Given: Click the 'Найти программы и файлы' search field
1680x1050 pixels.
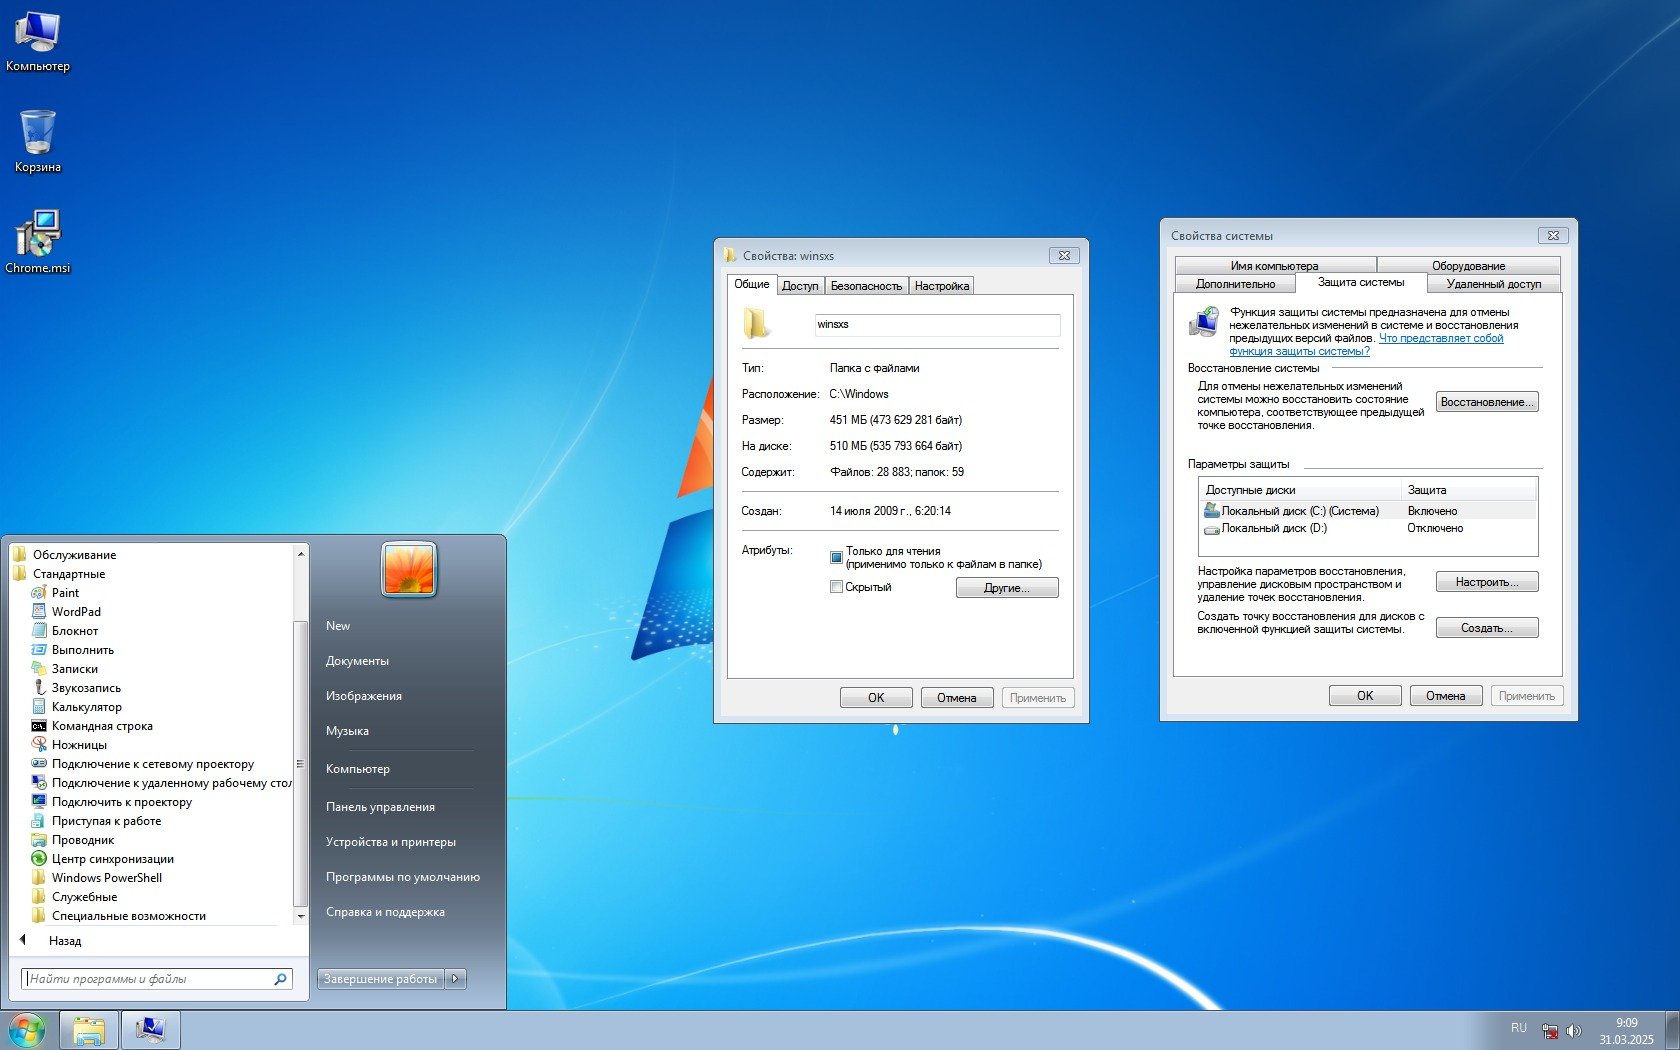Looking at the screenshot, I should 150,979.
